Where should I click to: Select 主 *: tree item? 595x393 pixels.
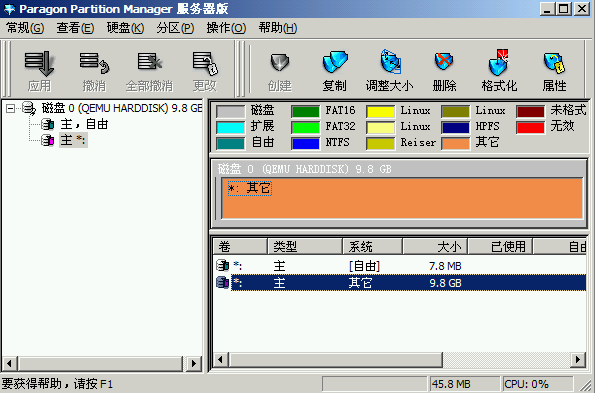click(x=73, y=140)
